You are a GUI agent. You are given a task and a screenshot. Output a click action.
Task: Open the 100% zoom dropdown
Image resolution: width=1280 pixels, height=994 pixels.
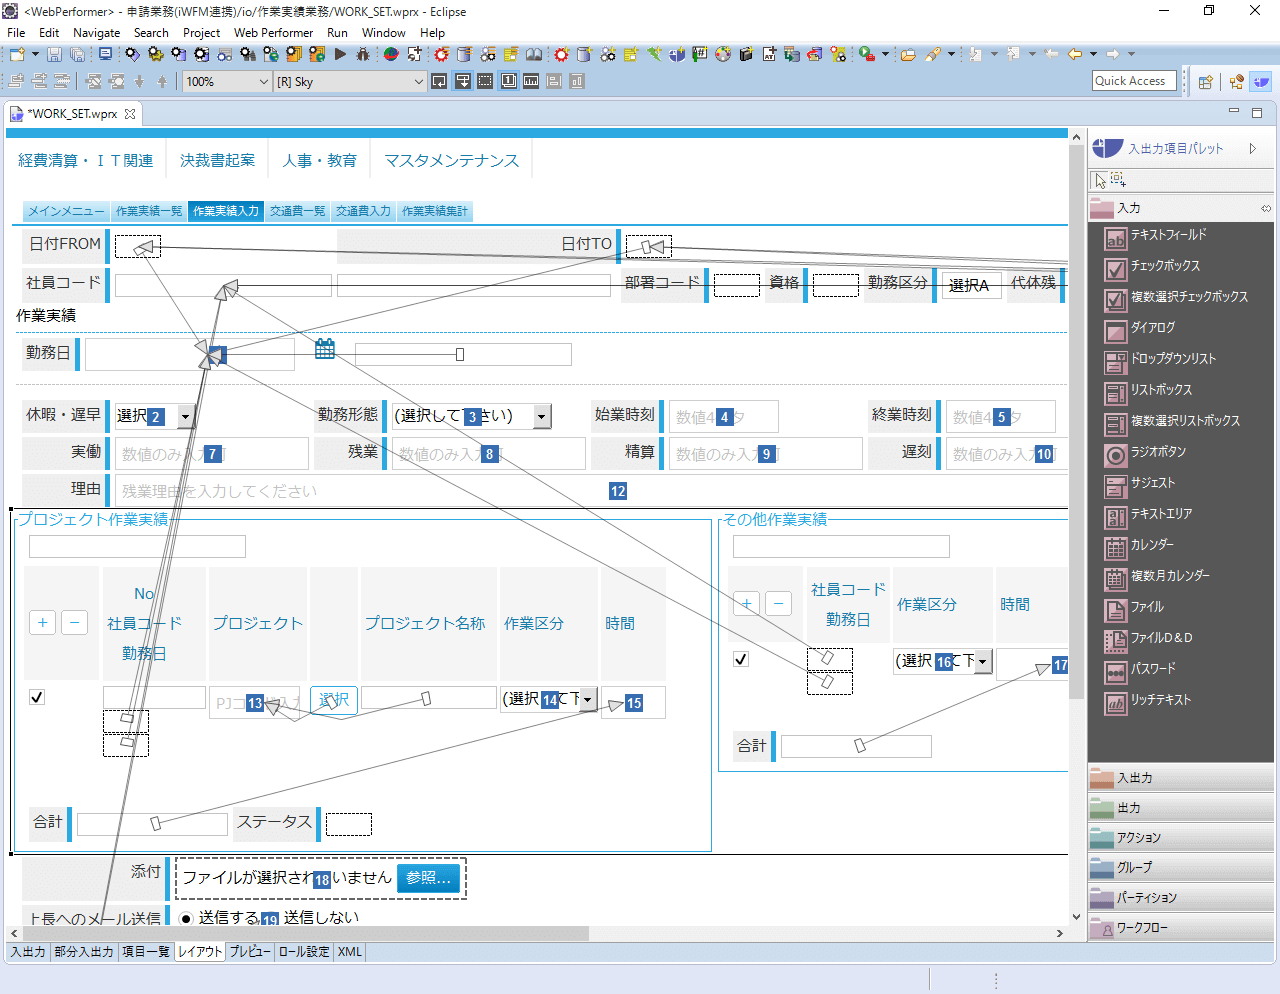click(263, 82)
